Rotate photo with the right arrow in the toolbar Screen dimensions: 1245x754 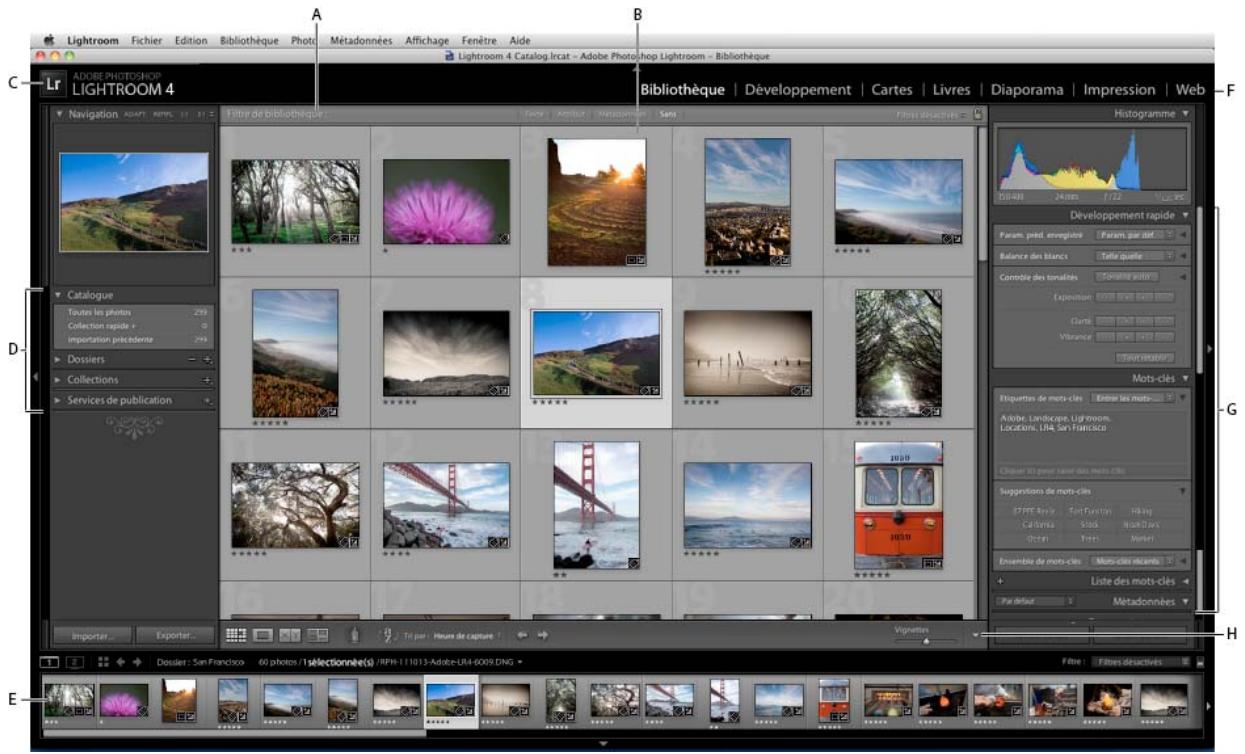[542, 634]
